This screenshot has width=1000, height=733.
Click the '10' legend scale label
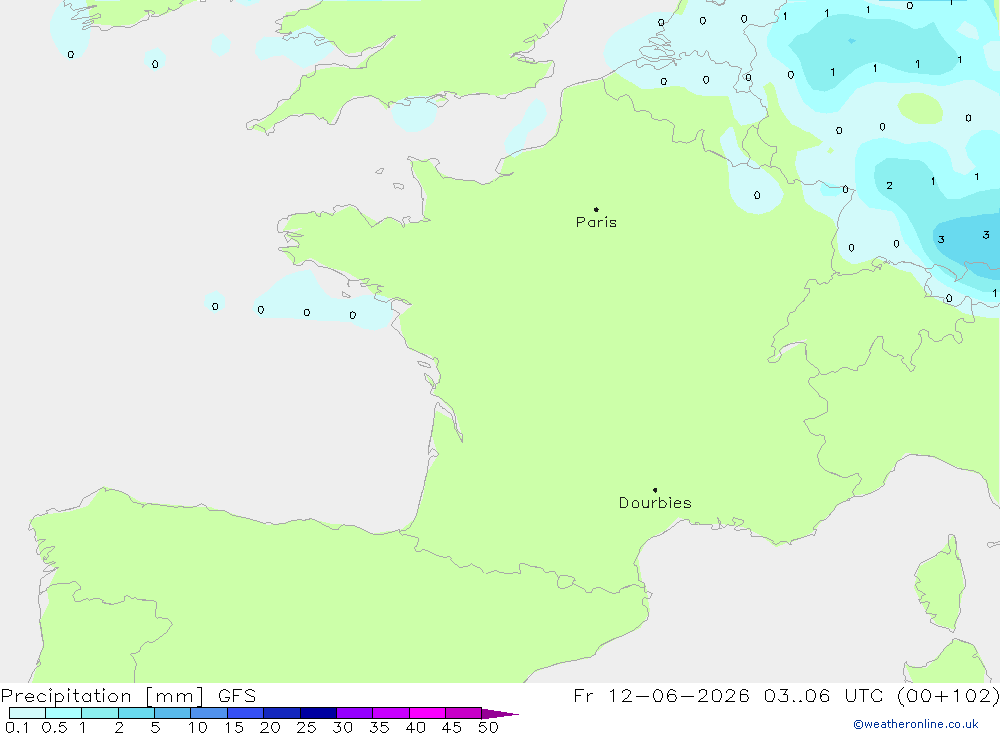pyautogui.click(x=198, y=727)
